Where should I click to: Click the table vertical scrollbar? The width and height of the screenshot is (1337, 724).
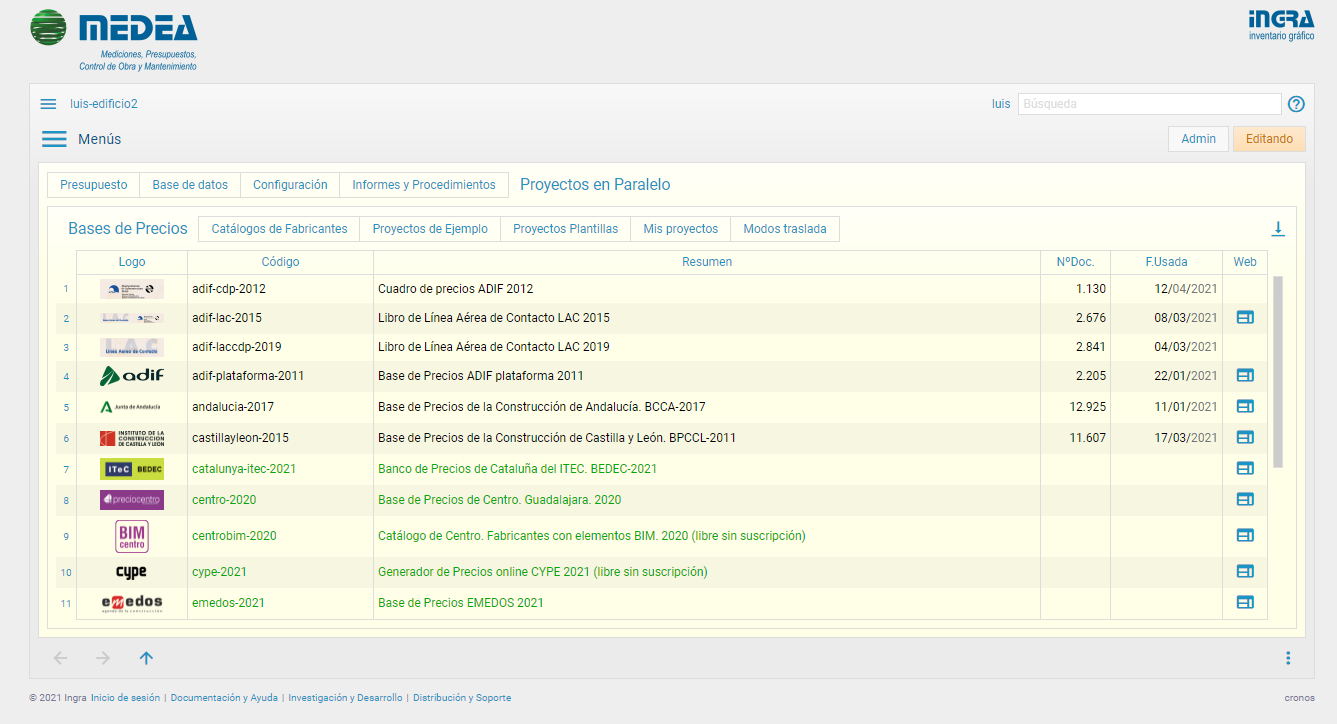coord(1277,370)
